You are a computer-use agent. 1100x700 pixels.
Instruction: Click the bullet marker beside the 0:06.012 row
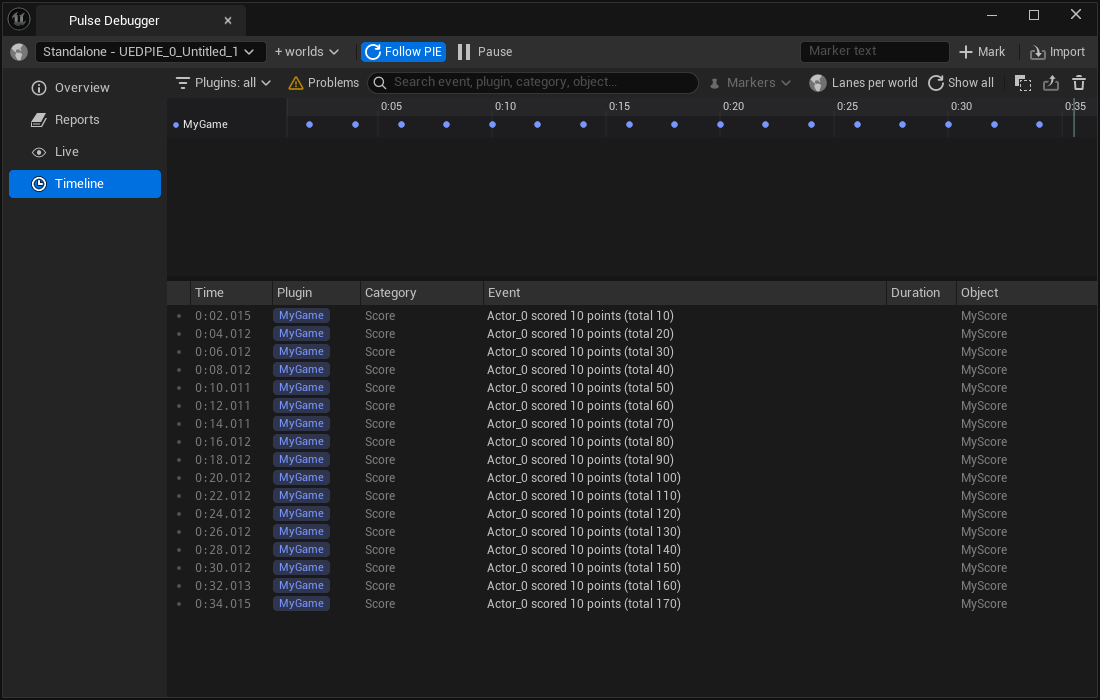click(179, 352)
